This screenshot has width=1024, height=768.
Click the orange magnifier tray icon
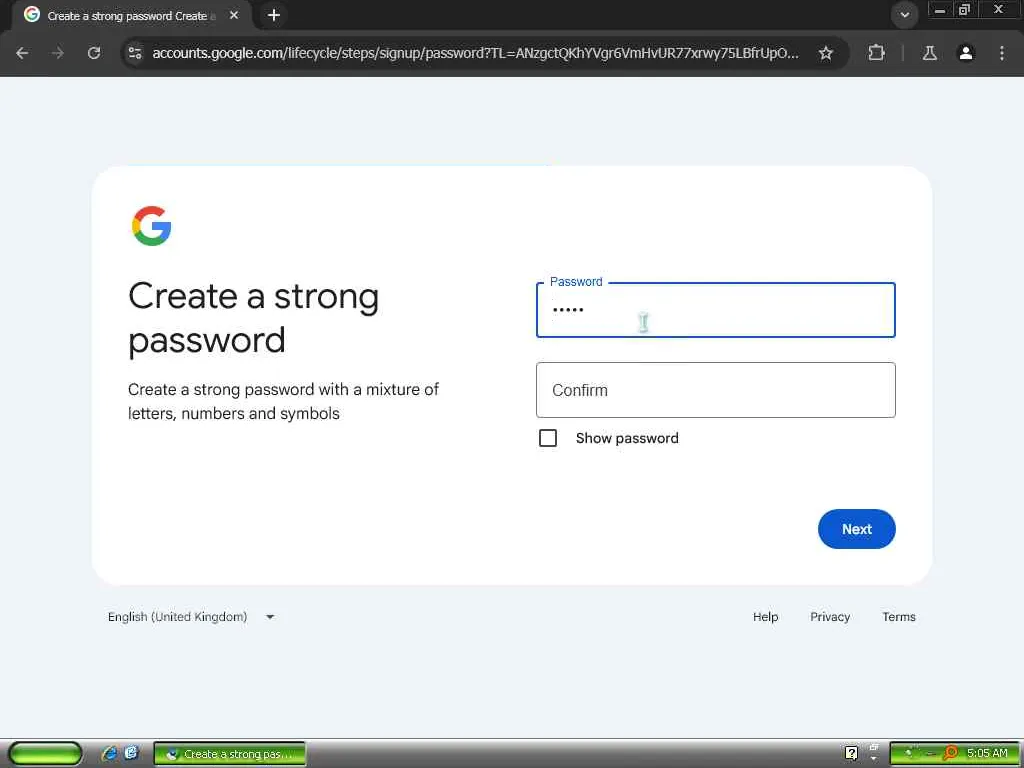click(950, 753)
